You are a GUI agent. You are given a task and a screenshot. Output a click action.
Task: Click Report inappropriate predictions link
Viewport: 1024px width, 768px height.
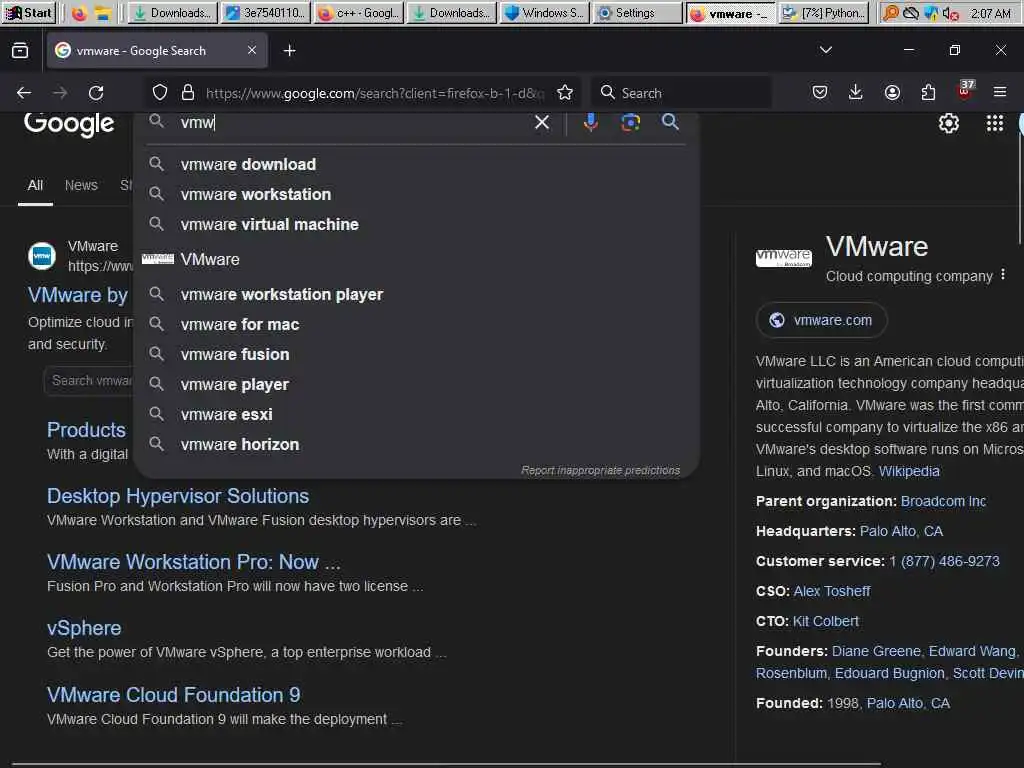pyautogui.click(x=600, y=470)
